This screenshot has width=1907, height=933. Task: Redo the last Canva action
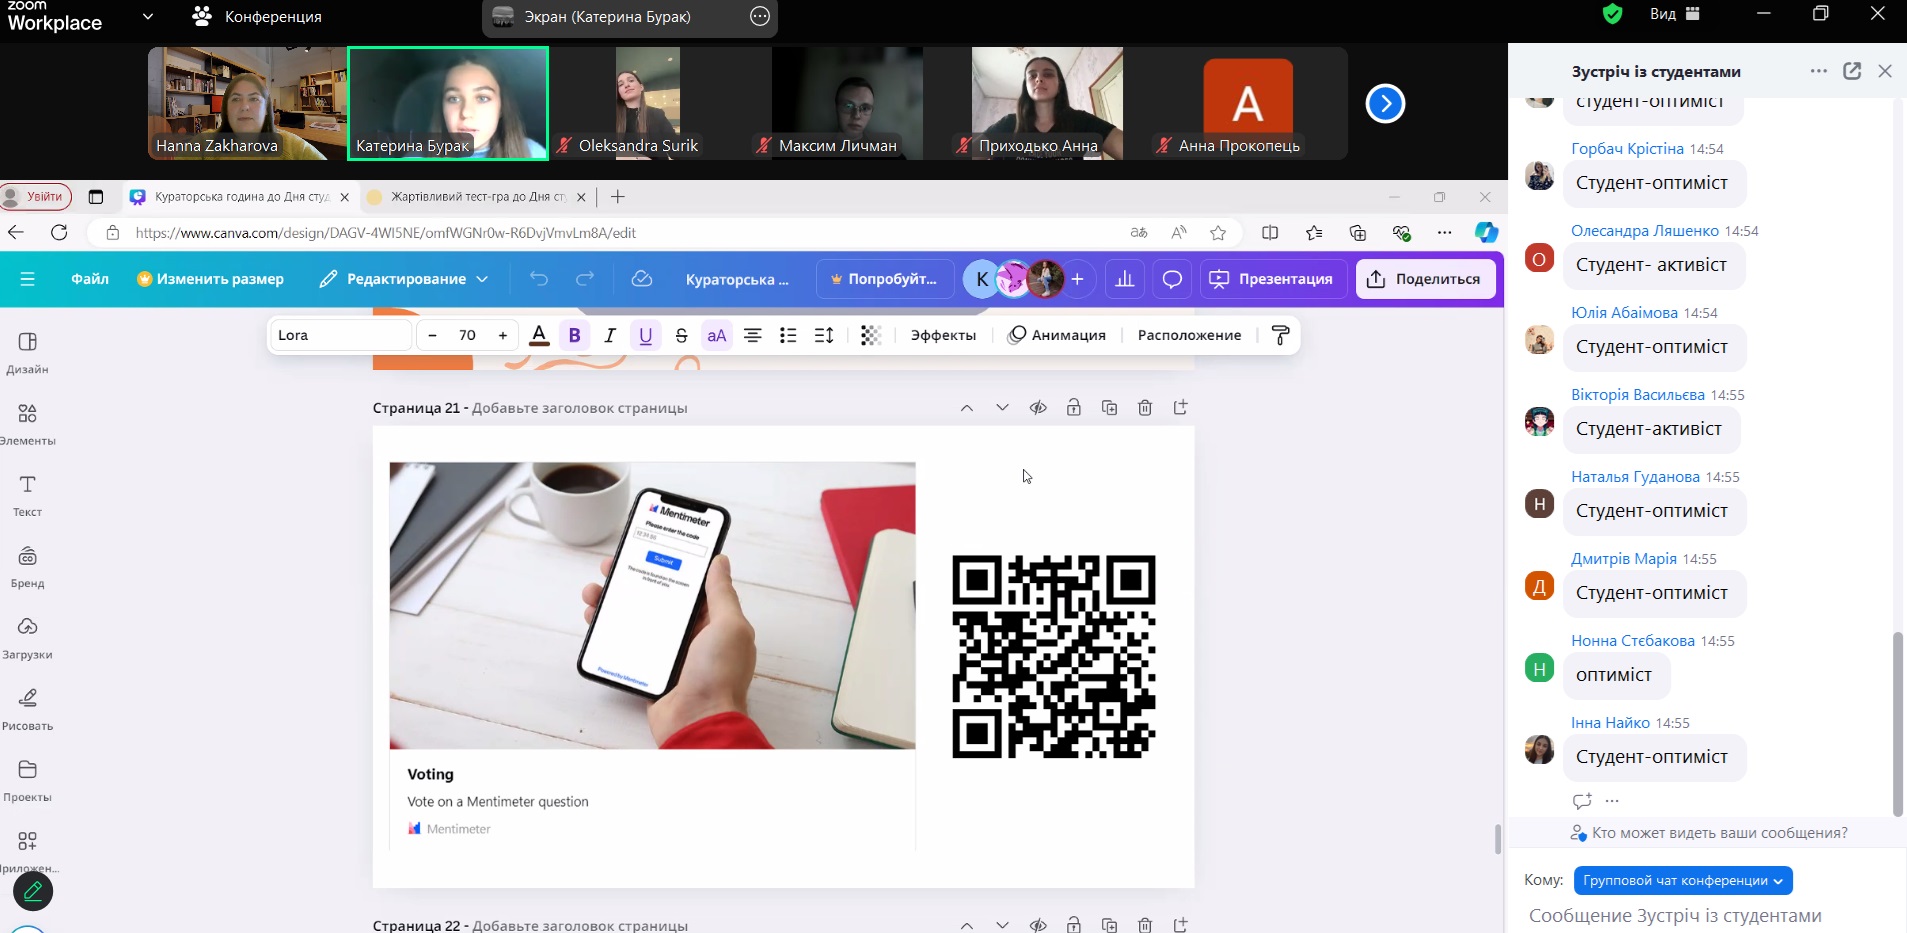(x=585, y=279)
